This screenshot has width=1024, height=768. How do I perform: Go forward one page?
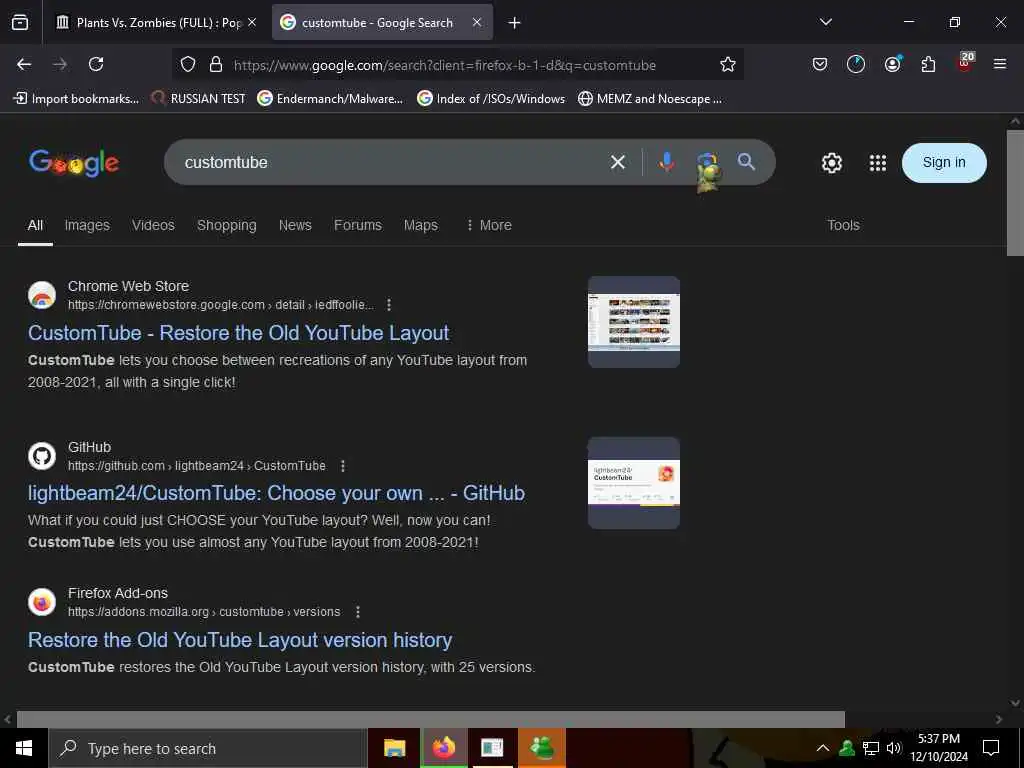[60, 64]
